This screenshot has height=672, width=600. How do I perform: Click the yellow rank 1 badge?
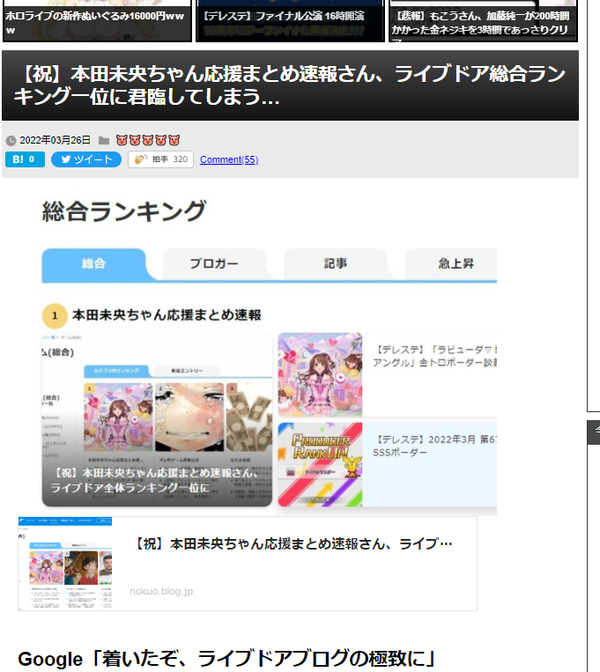(54, 316)
